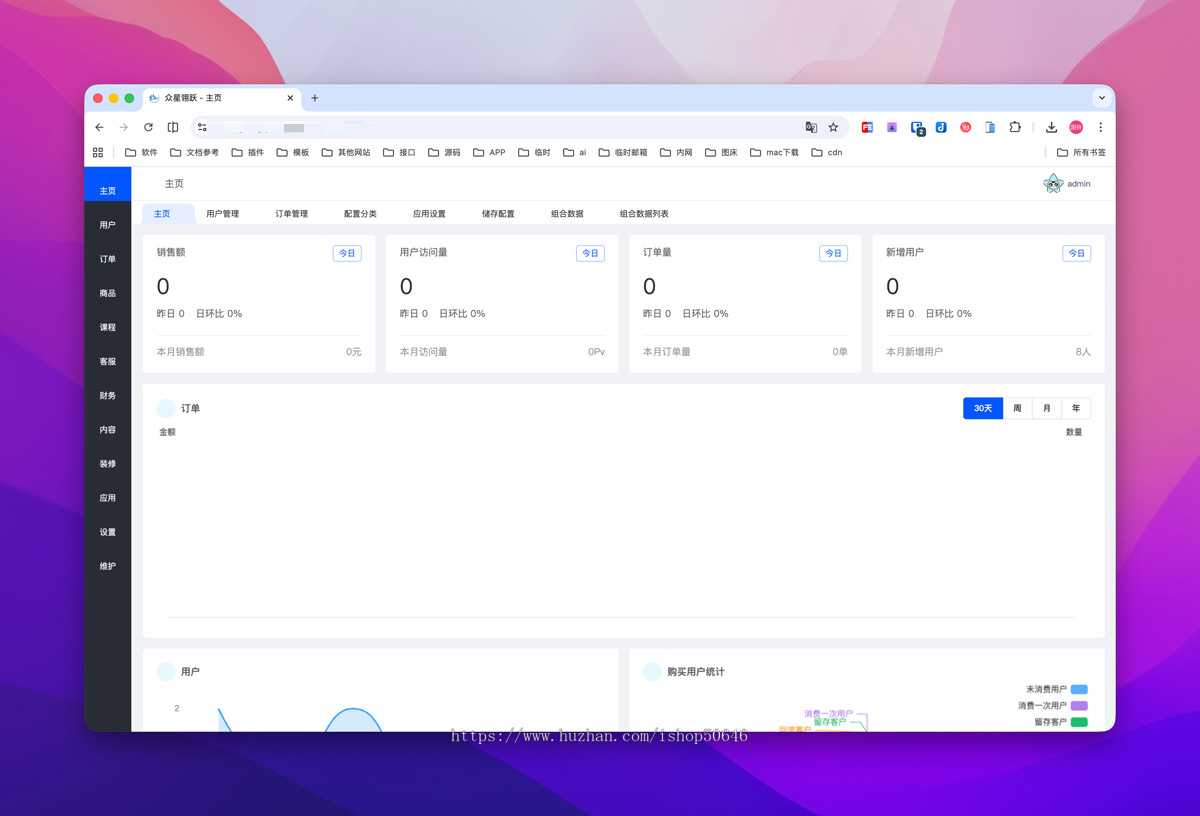1200x816 pixels.
Task: Select the 周 order range button
Action: 1017,408
